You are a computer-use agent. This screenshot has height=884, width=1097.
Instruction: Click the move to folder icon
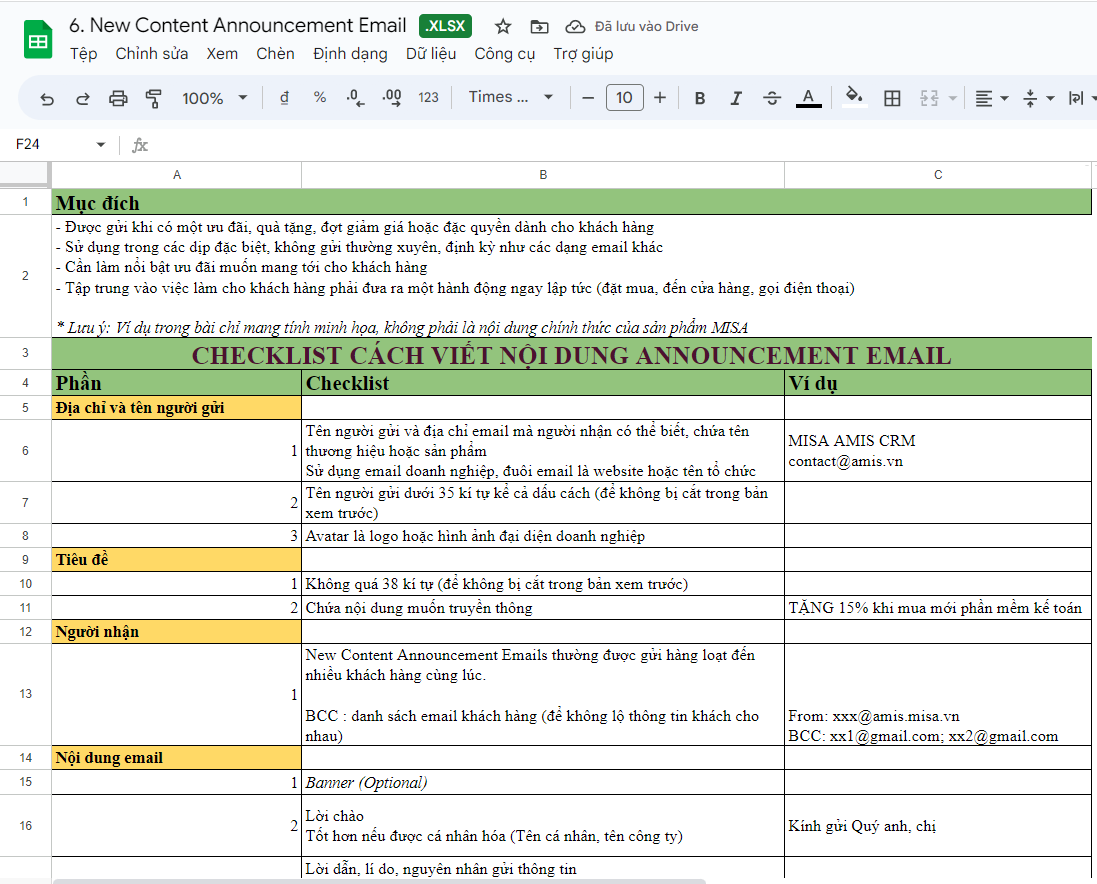pos(539,27)
